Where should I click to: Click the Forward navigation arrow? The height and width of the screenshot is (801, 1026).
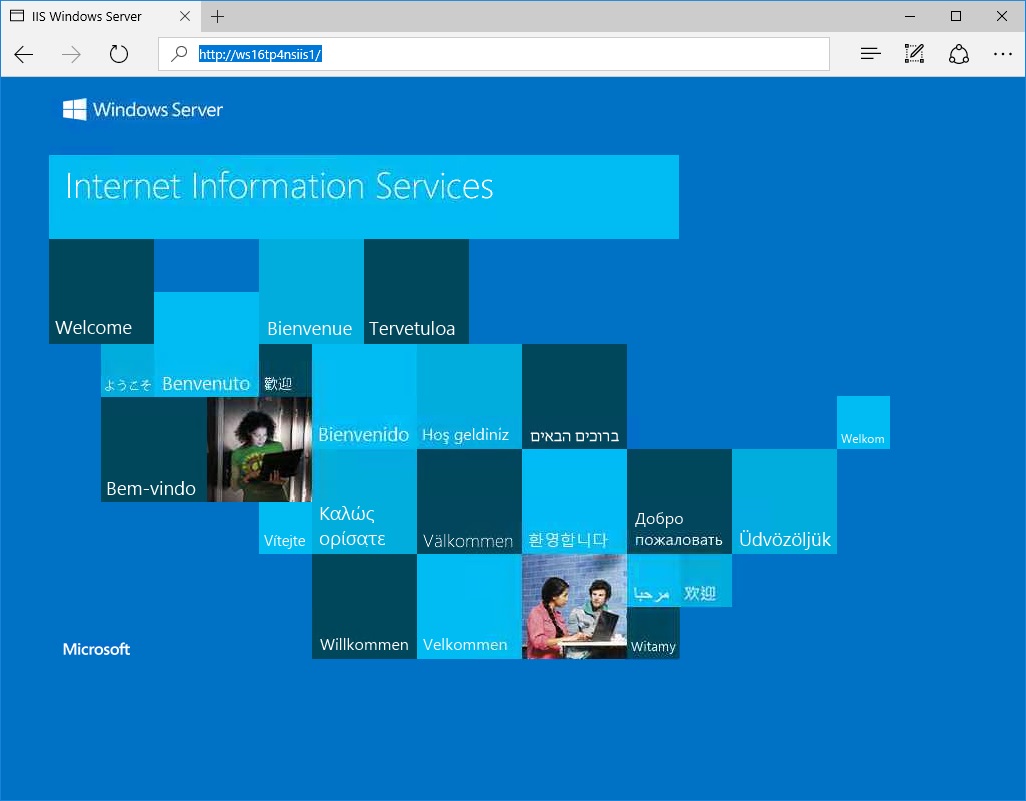[x=71, y=54]
